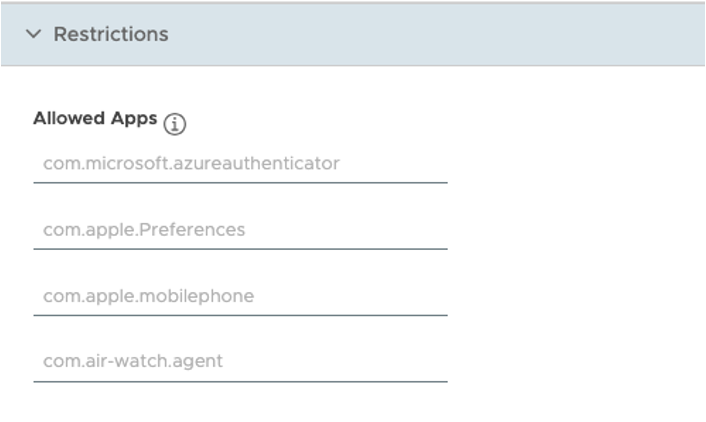Click the second Allowed Apps row
Image resolution: width=706 pixels, height=422 pixels.
coord(240,230)
